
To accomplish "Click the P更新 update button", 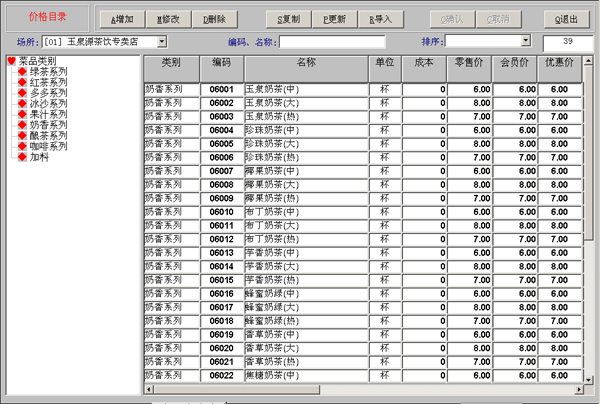I will pos(335,19).
